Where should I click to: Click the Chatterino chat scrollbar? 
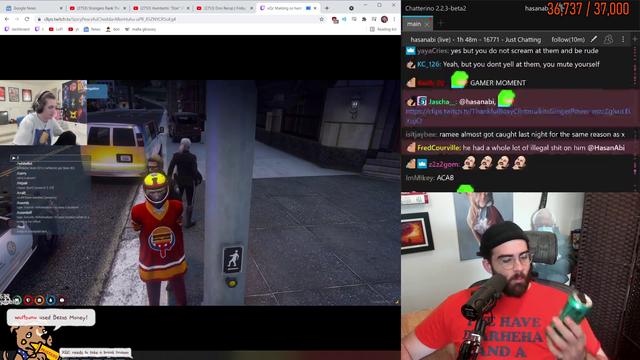click(x=636, y=118)
